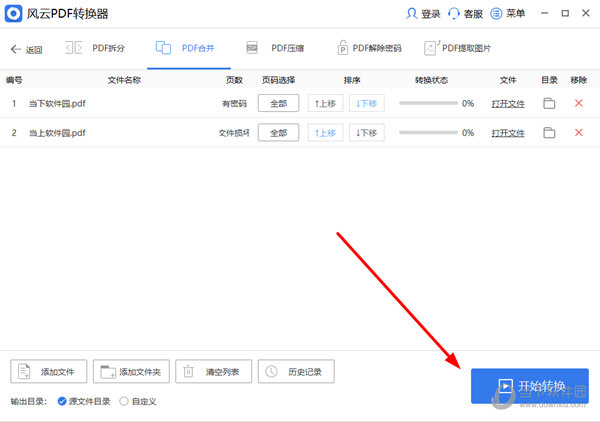Click the 排序 column header
600x422 pixels.
352,80
